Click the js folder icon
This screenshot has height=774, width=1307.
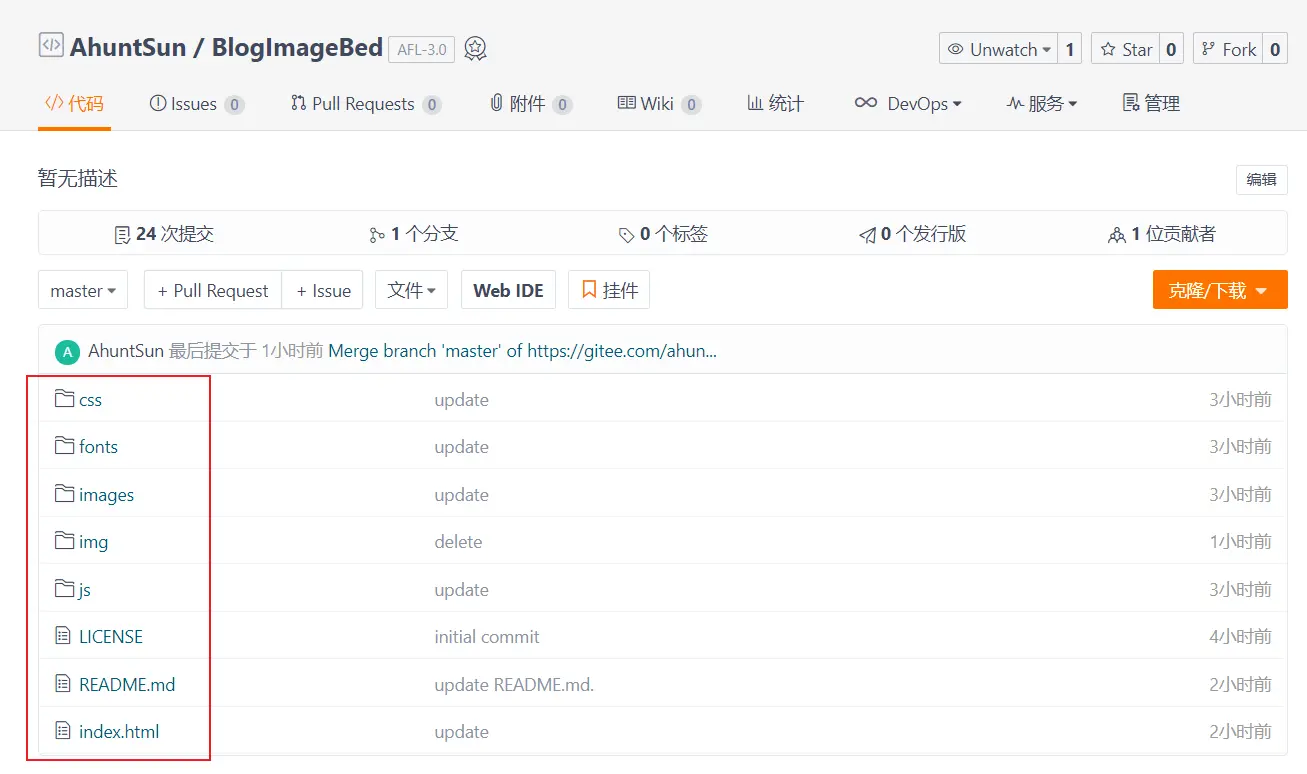(x=65, y=589)
